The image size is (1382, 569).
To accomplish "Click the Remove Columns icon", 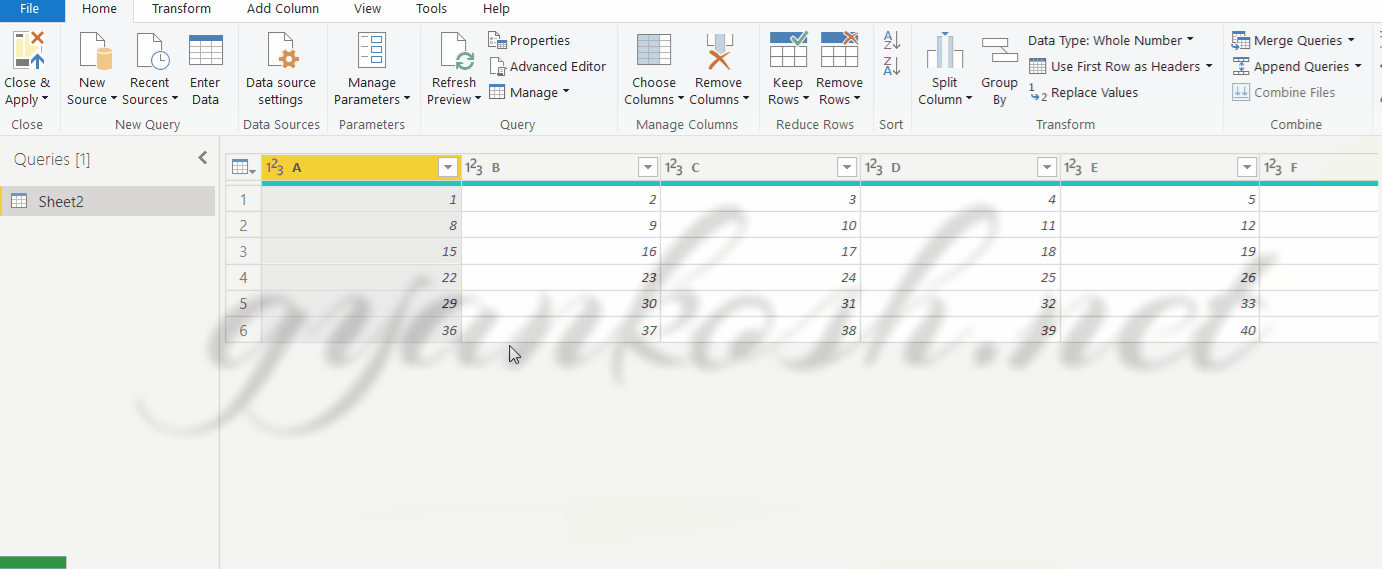I will (x=719, y=51).
